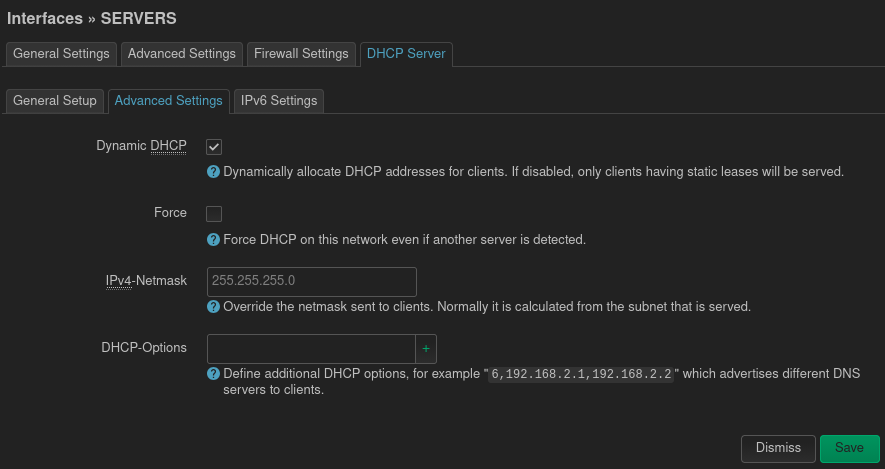The width and height of the screenshot is (885, 469).
Task: Switch to the Firewall Settings tab
Action: point(301,53)
